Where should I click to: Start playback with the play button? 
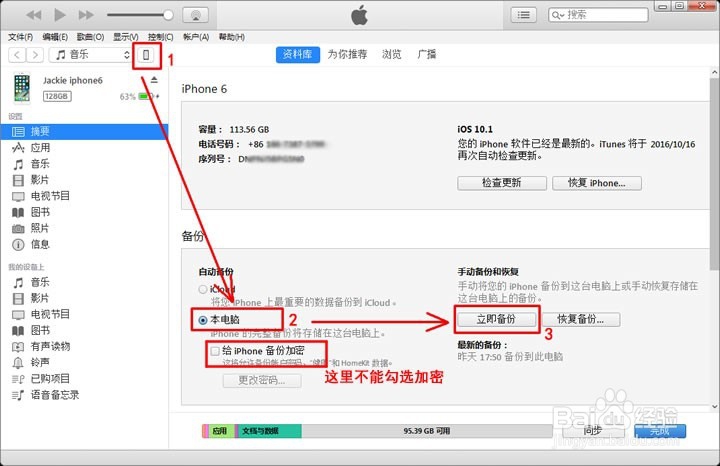click(60, 15)
